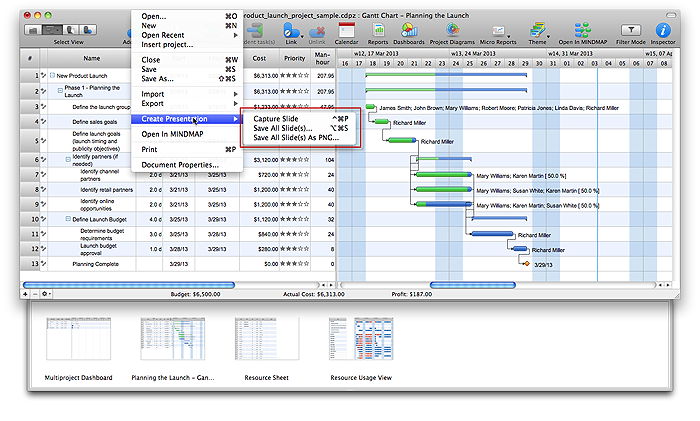Click the Indent task(s) toolbar icon

[255, 31]
